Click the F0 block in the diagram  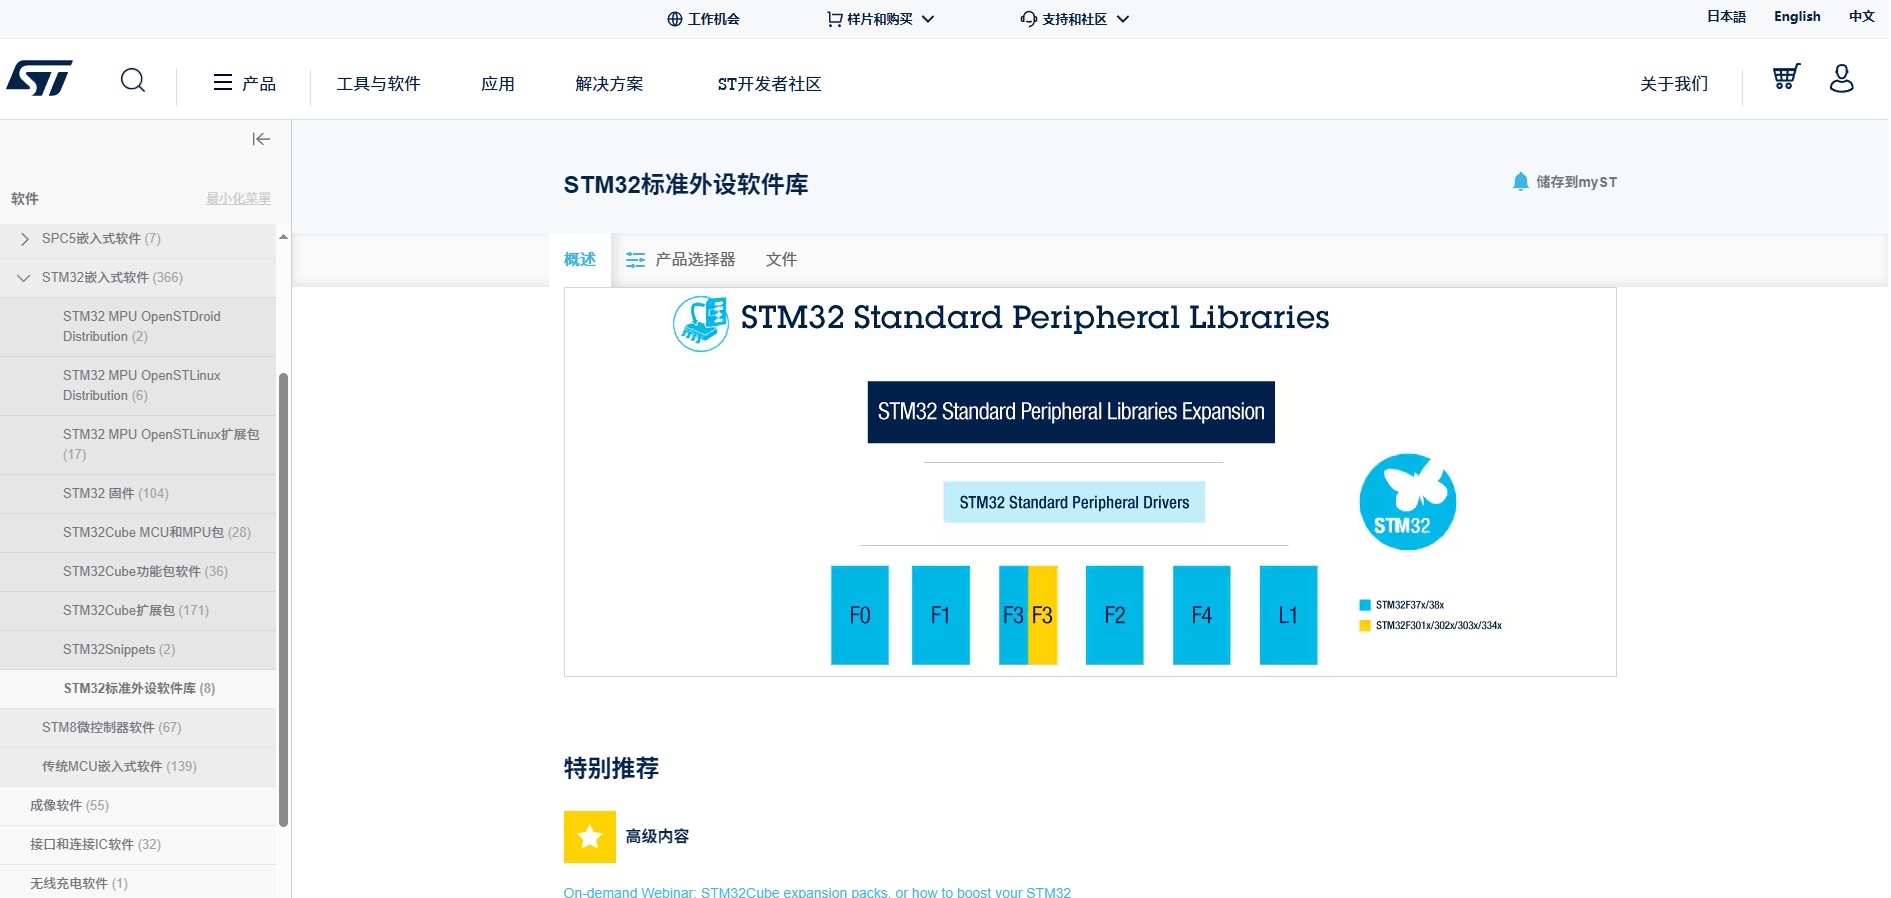click(x=860, y=615)
